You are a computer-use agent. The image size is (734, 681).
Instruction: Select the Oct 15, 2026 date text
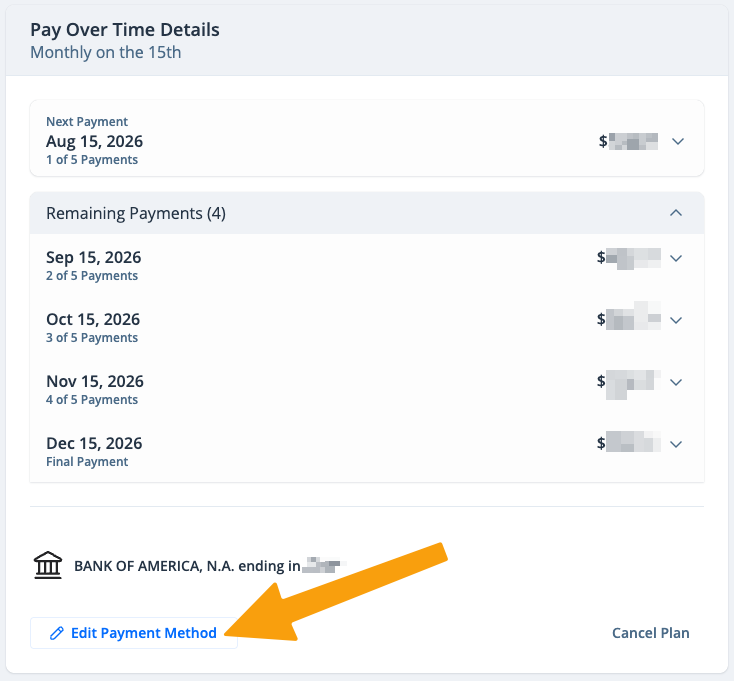[x=93, y=320]
